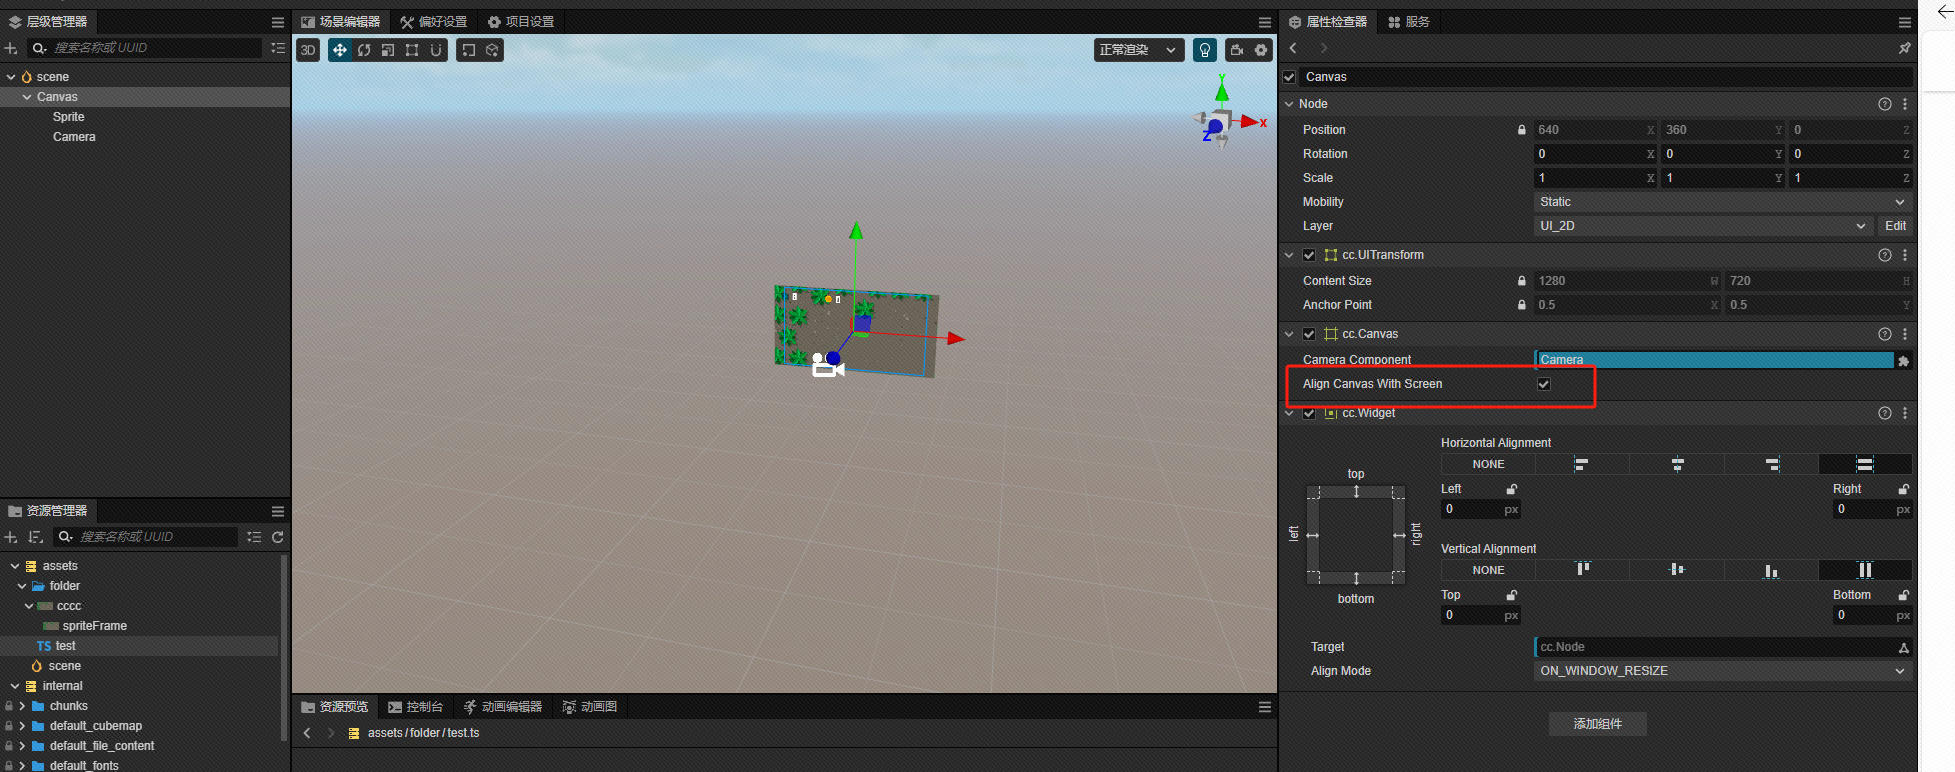
Task: Toggle the scene light bulb icon
Action: pos(1205,50)
